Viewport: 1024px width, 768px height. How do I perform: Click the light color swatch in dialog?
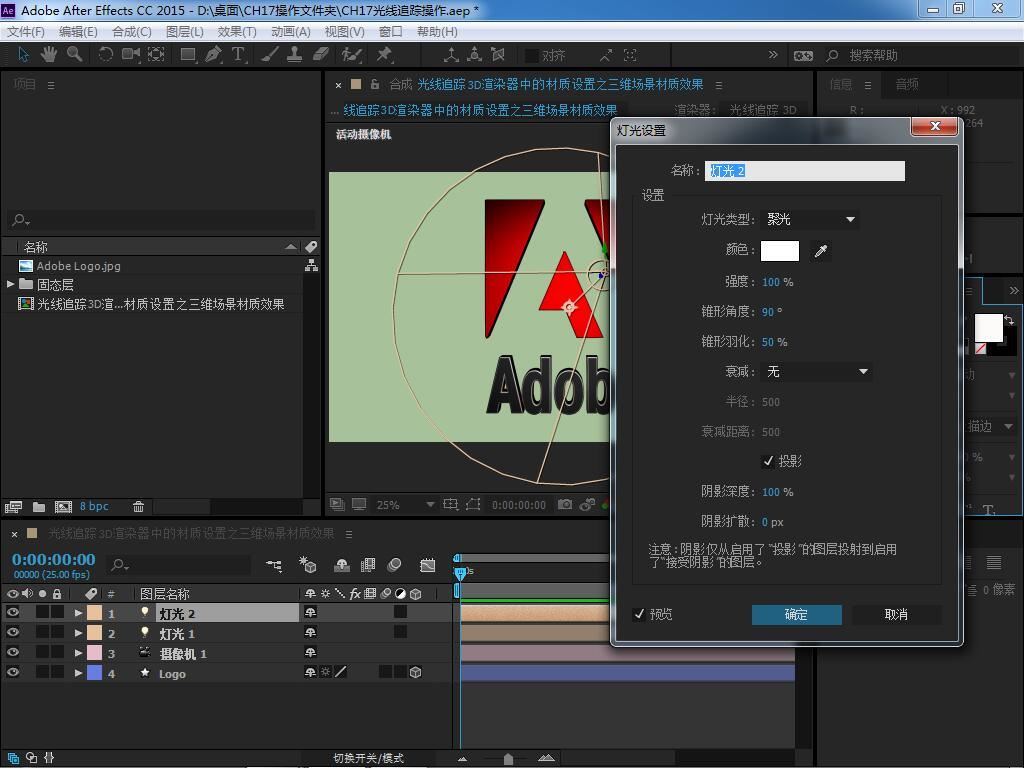[x=780, y=251]
